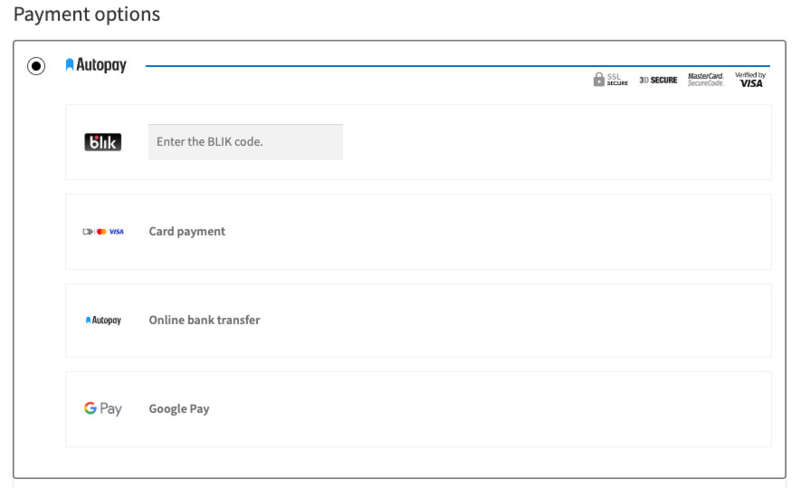
Task: Click the small Autopay logo in bank transfer row
Action: tap(103, 320)
